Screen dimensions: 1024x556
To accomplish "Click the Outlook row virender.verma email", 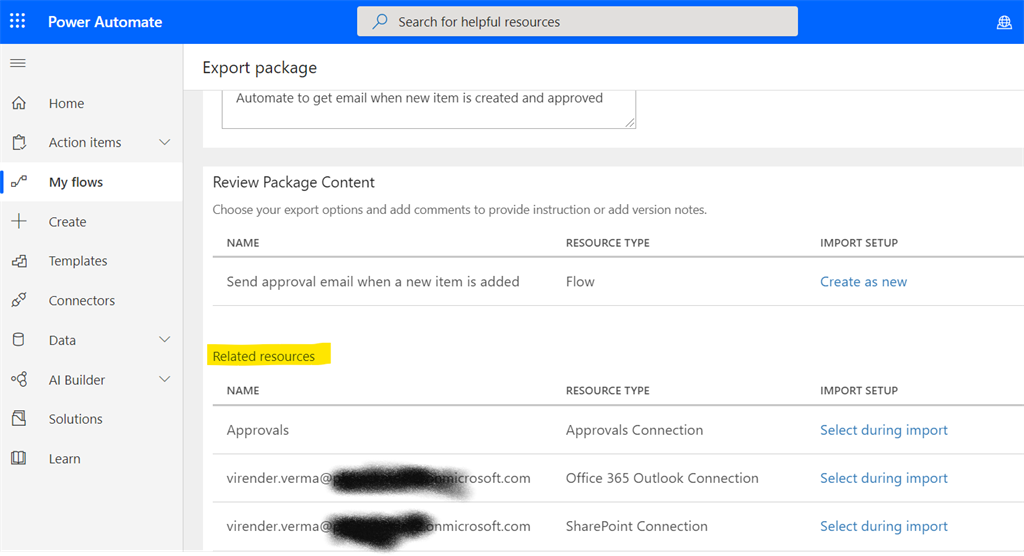I will point(379,478).
